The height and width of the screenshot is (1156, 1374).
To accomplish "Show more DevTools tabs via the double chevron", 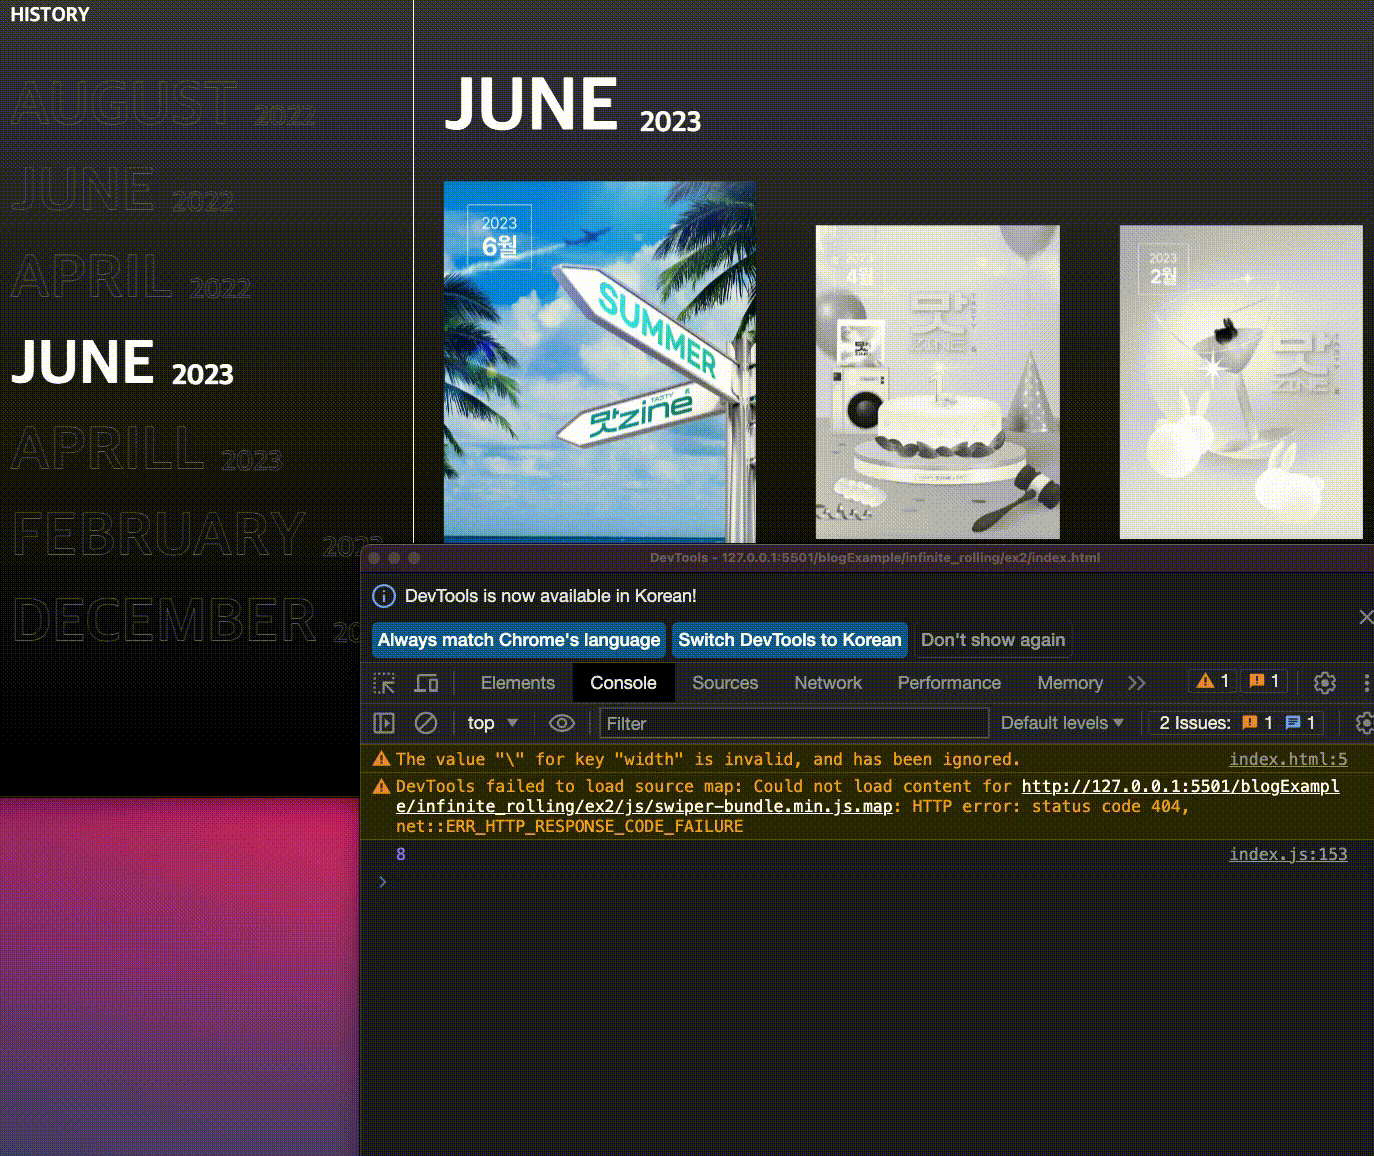I will coord(1136,683).
